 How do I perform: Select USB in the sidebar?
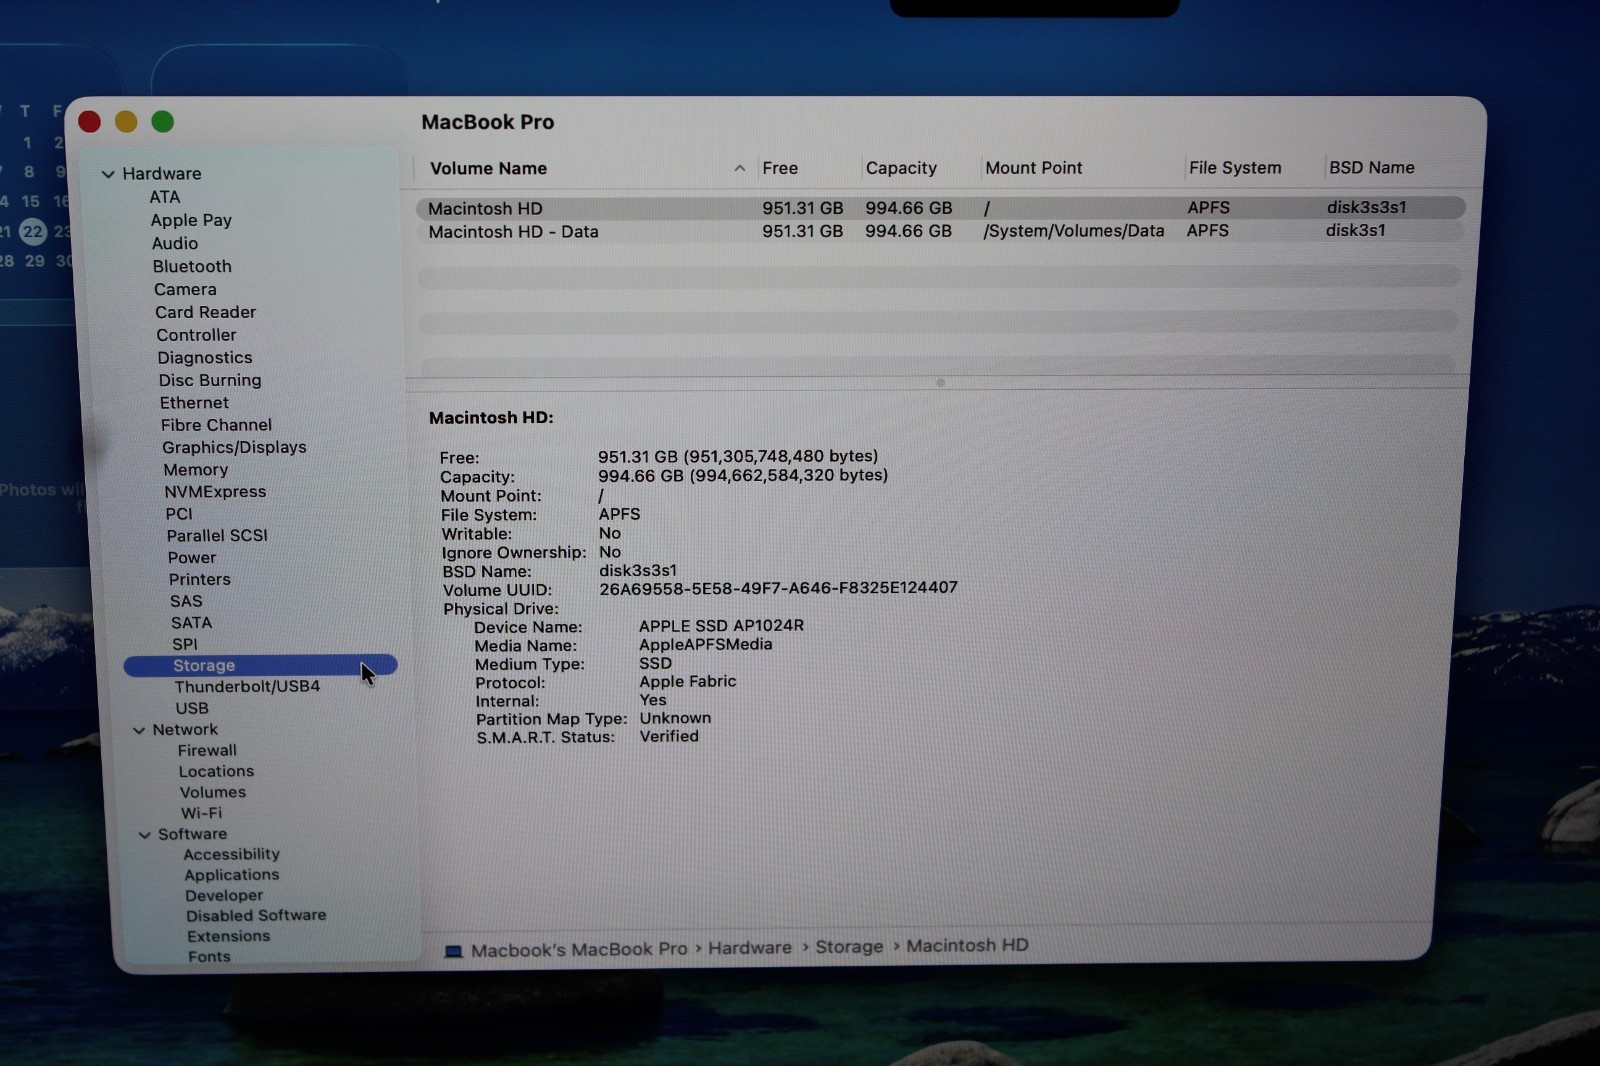coord(192,708)
